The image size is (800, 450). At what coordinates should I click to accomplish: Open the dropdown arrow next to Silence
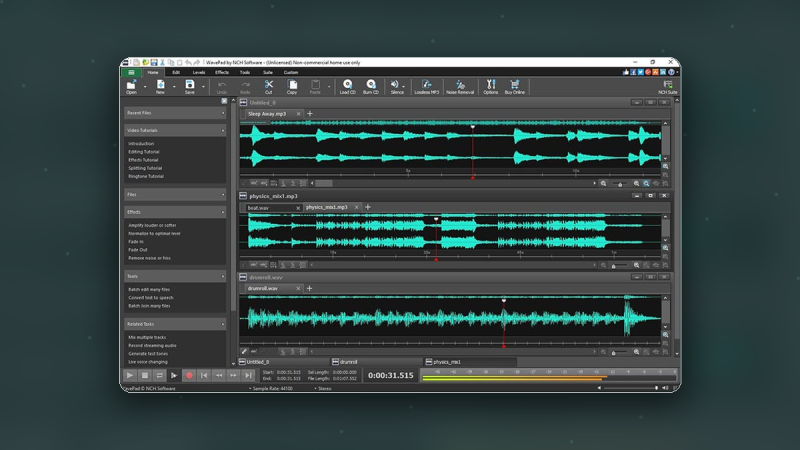tap(403, 87)
